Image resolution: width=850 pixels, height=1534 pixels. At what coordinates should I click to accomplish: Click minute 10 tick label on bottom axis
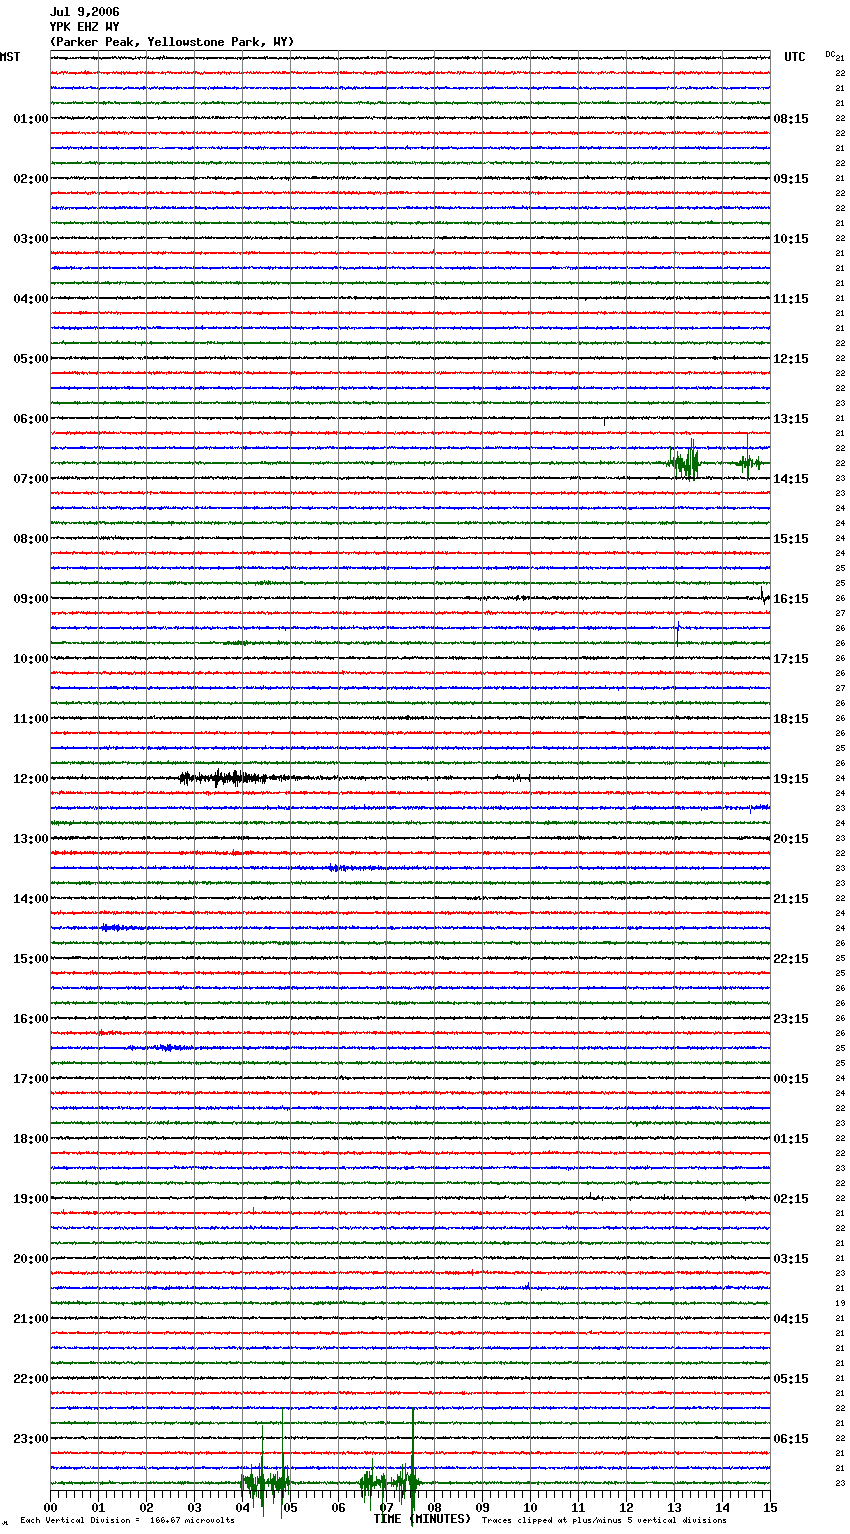(530, 1507)
